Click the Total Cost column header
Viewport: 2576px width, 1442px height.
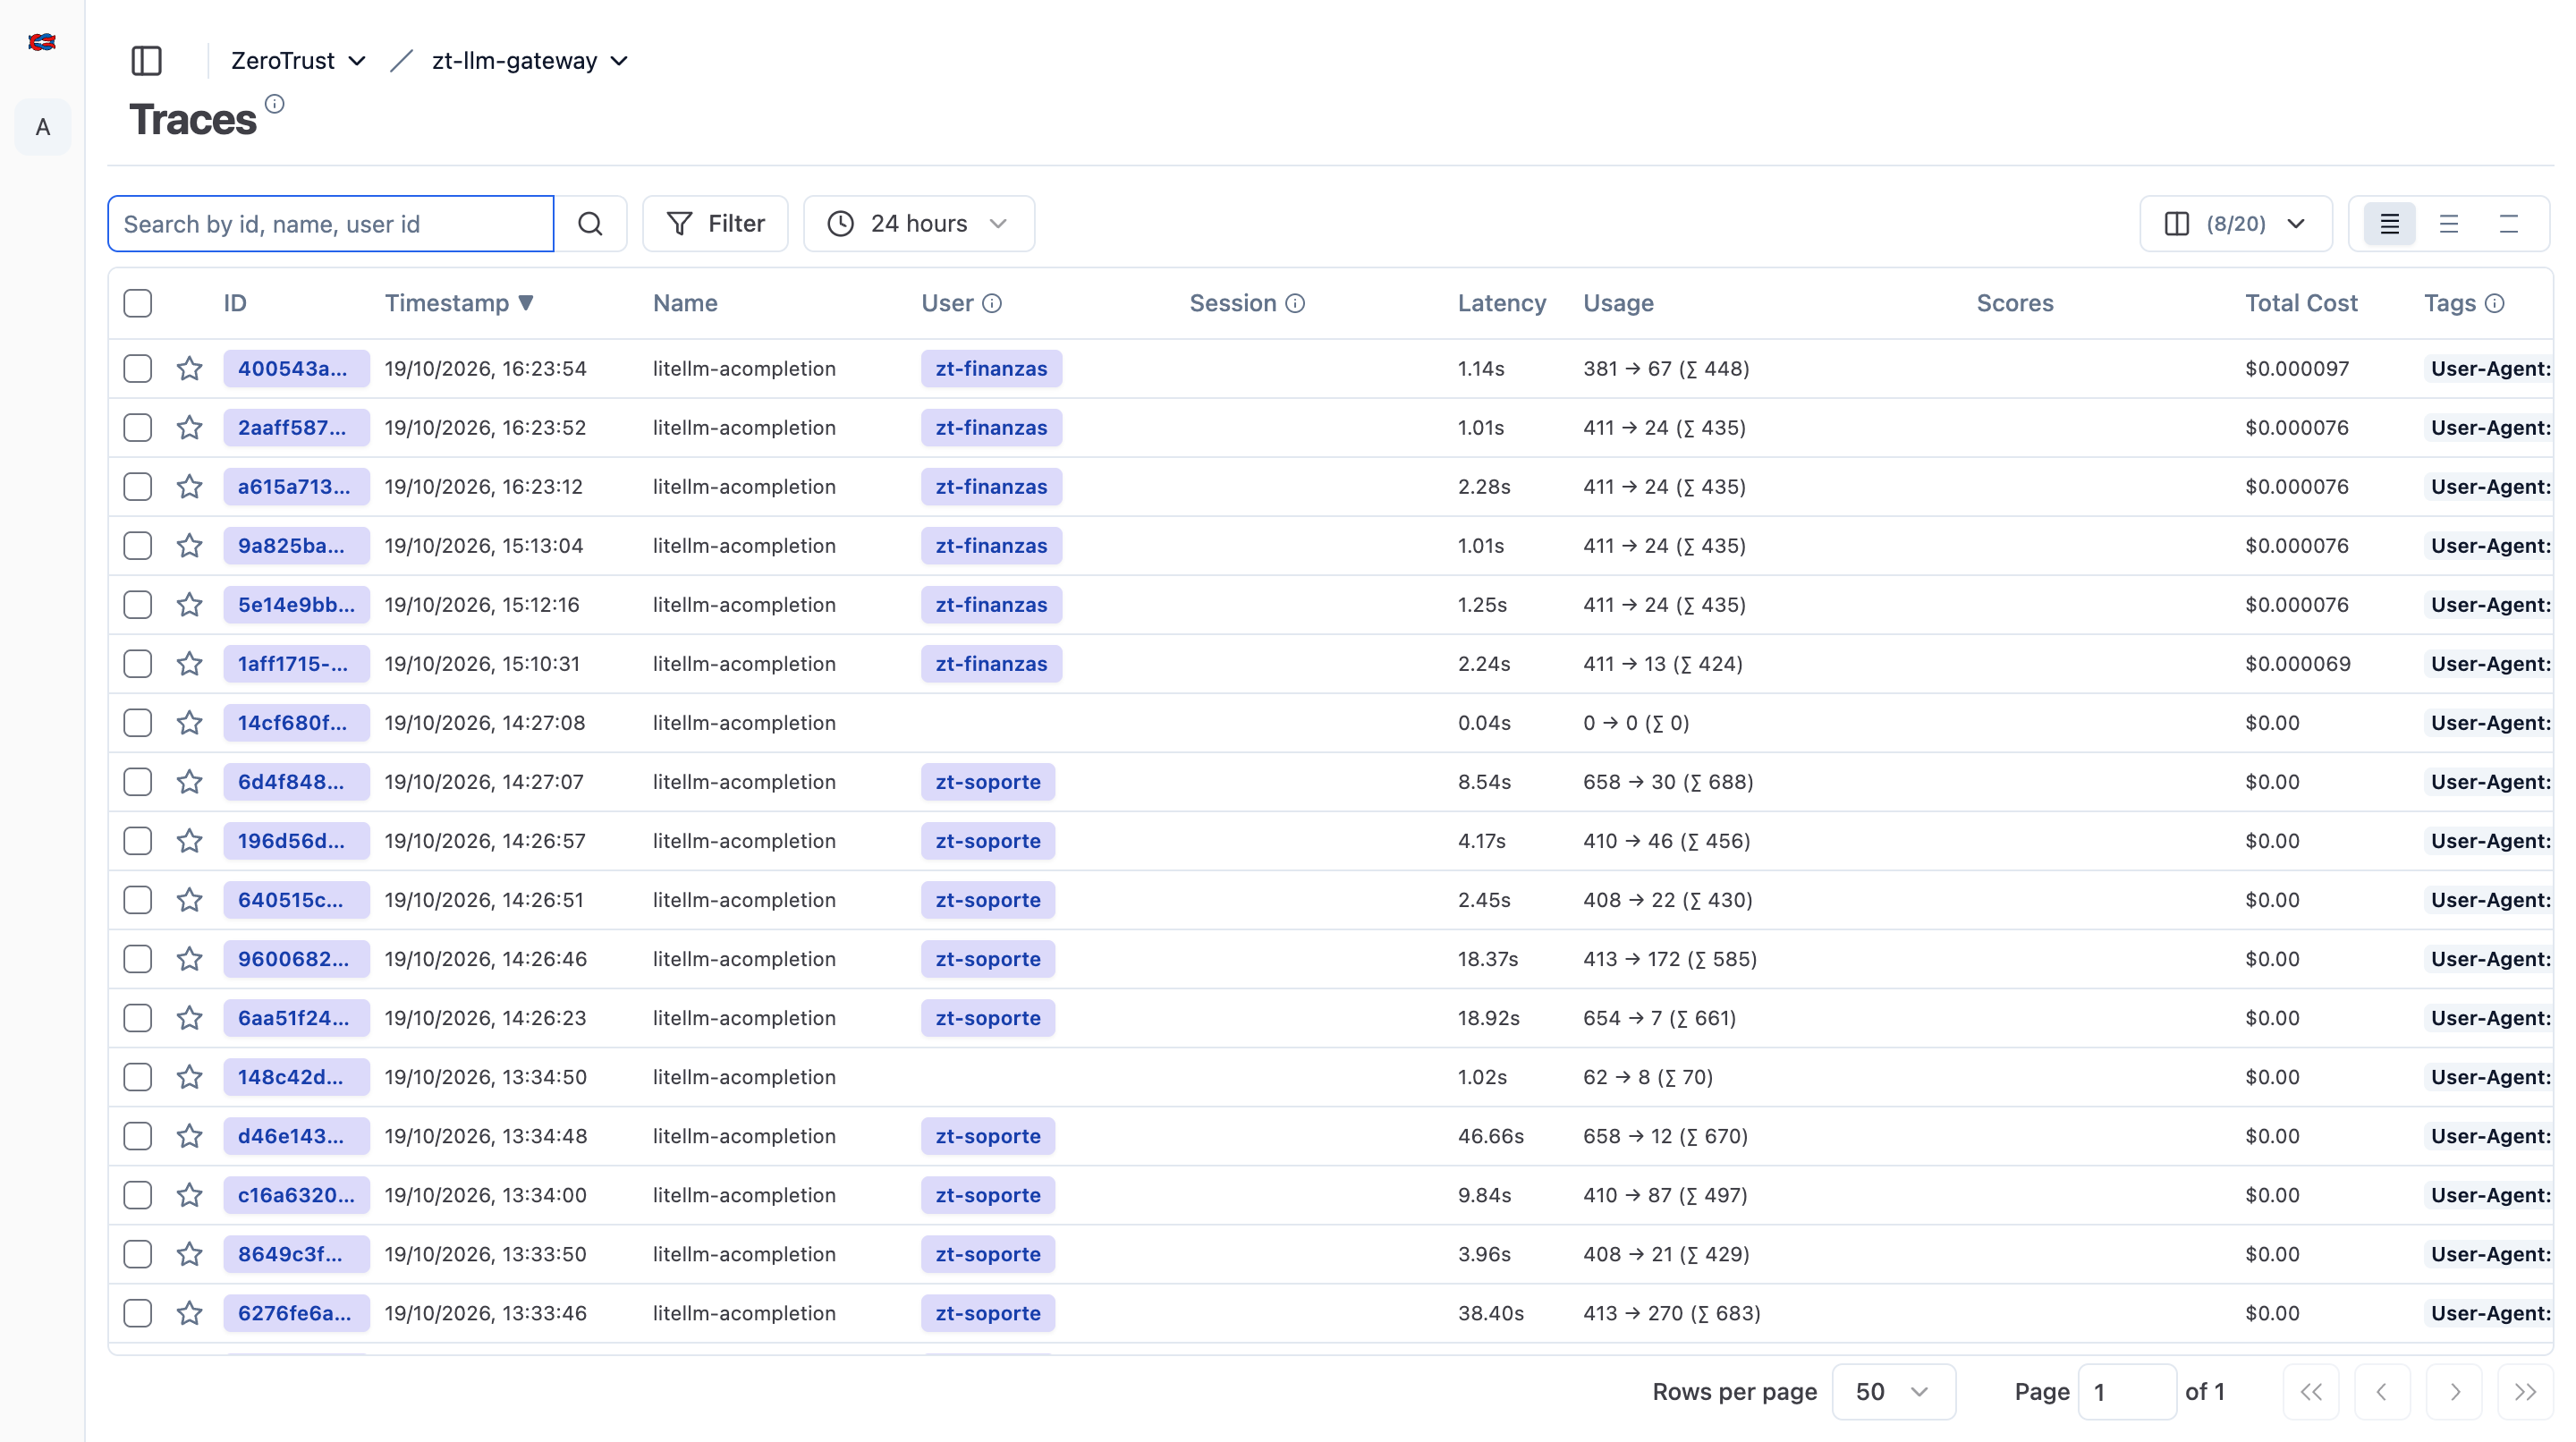(2301, 304)
